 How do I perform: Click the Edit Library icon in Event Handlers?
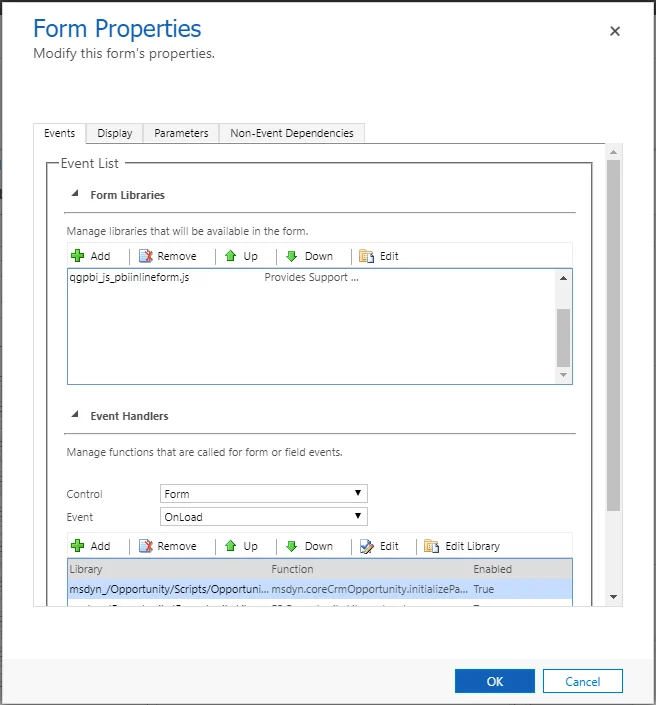[x=432, y=546]
